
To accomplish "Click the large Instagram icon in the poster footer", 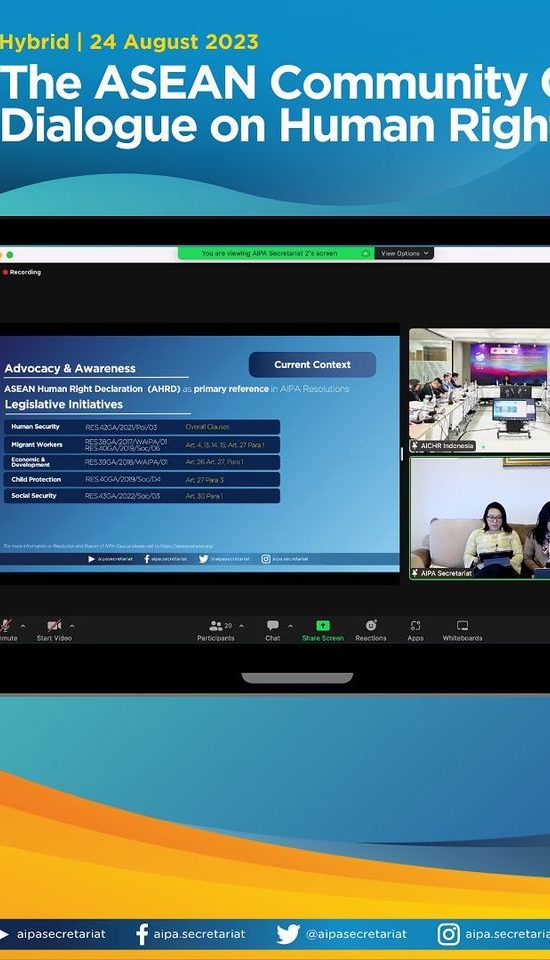I will (448, 934).
